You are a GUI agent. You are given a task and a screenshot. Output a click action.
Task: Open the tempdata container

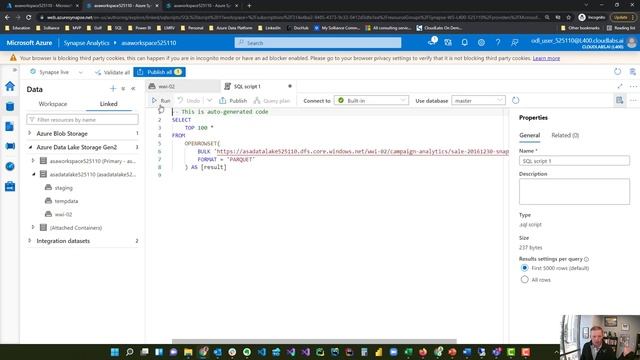coord(66,201)
